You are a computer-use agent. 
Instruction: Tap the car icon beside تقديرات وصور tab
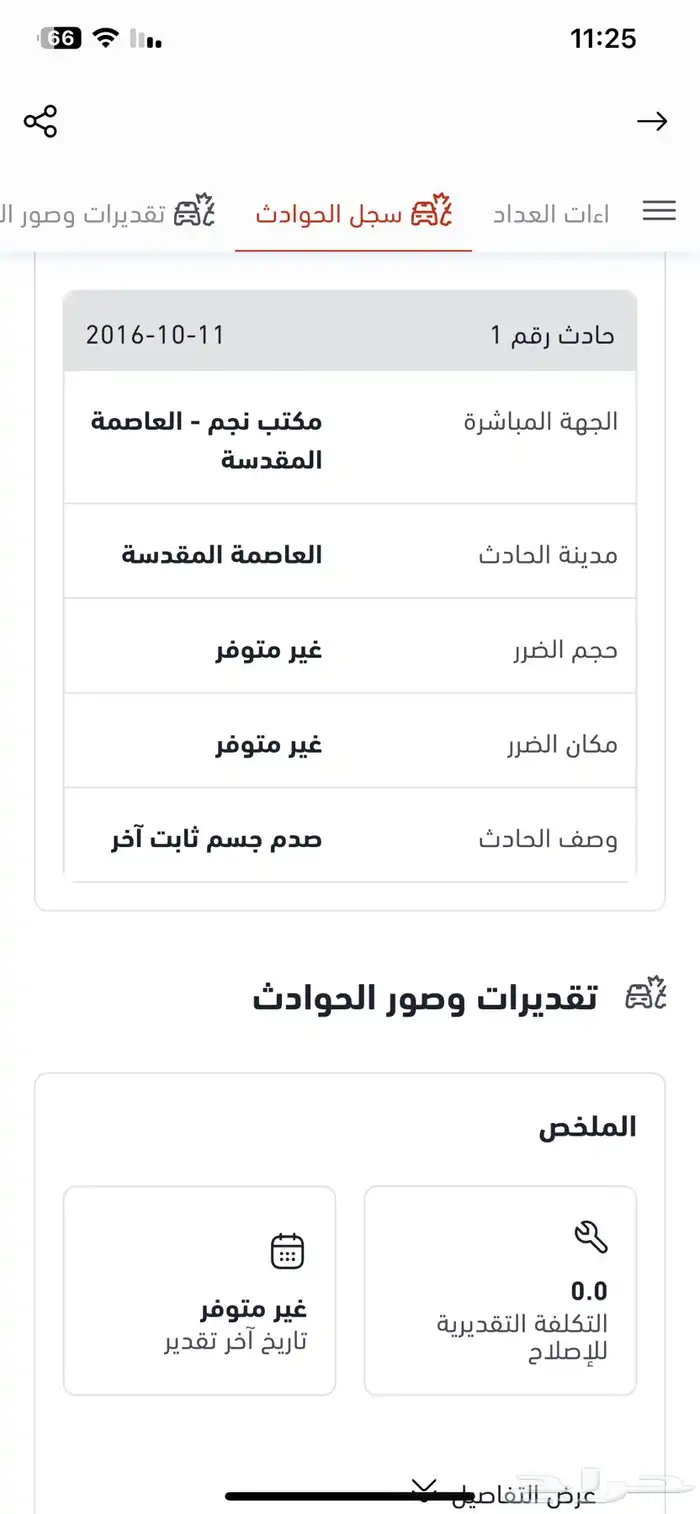click(x=194, y=212)
